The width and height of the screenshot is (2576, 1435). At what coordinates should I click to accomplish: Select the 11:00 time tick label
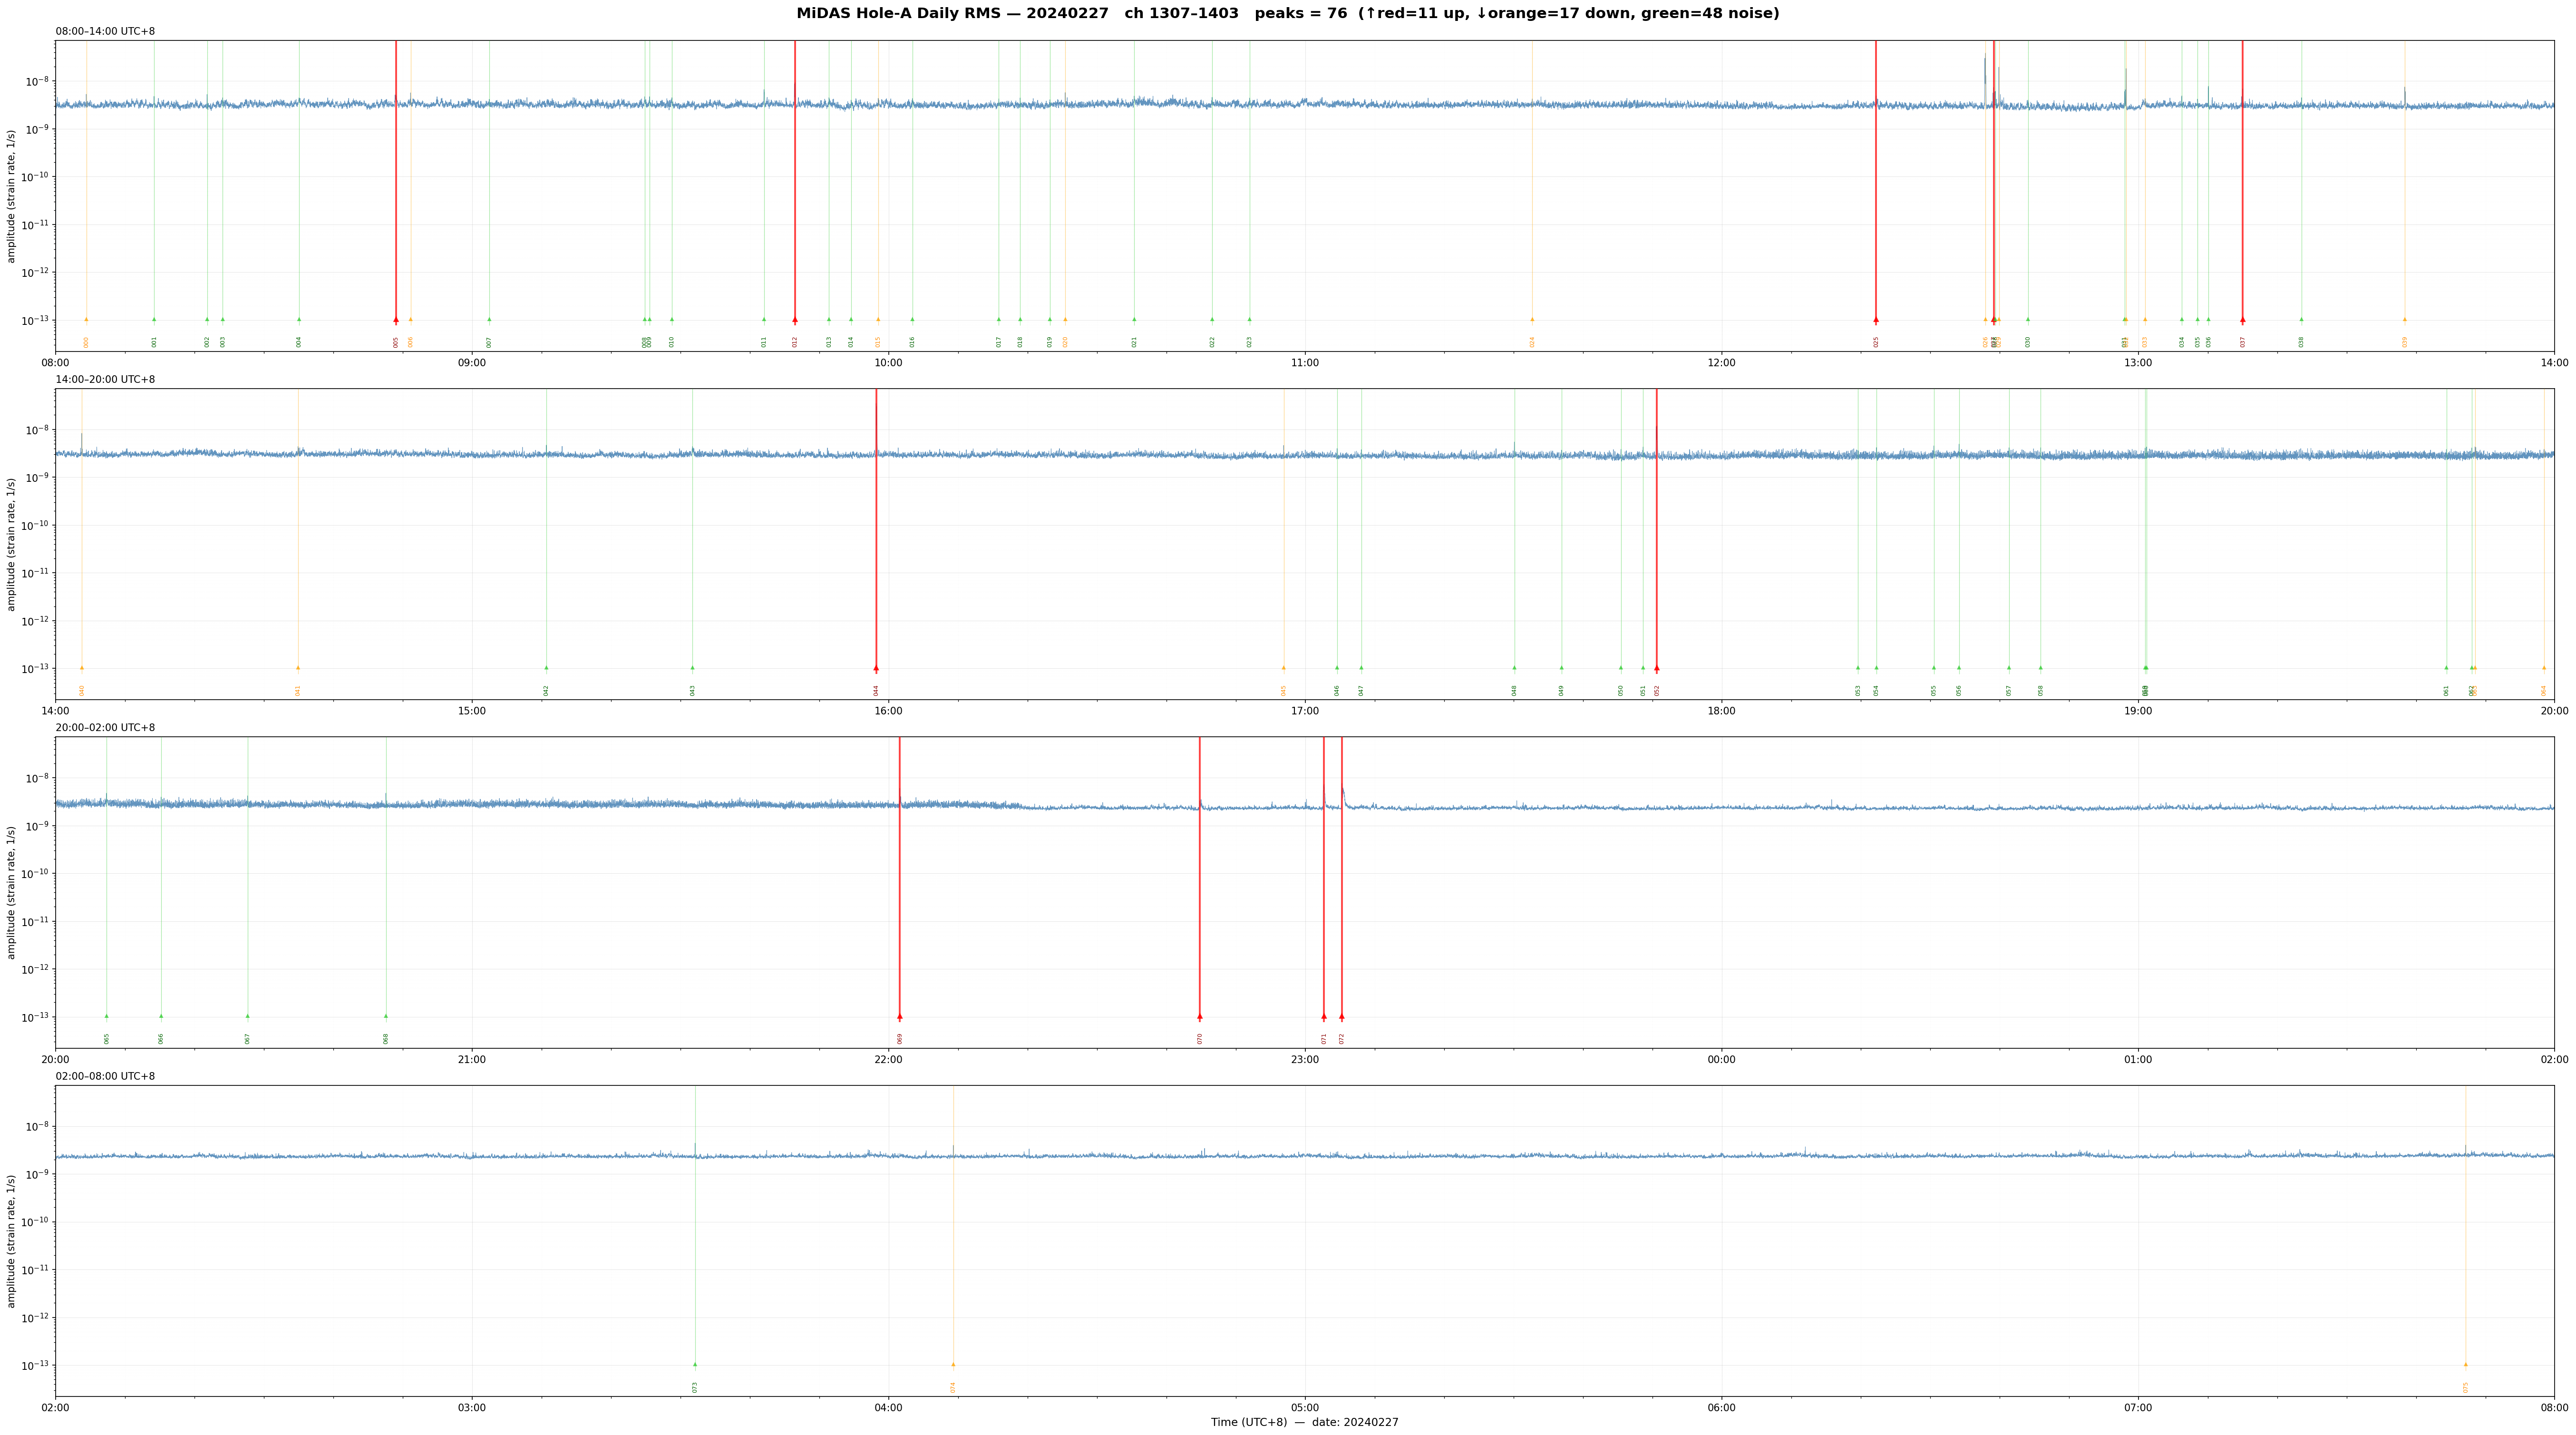(x=1305, y=363)
